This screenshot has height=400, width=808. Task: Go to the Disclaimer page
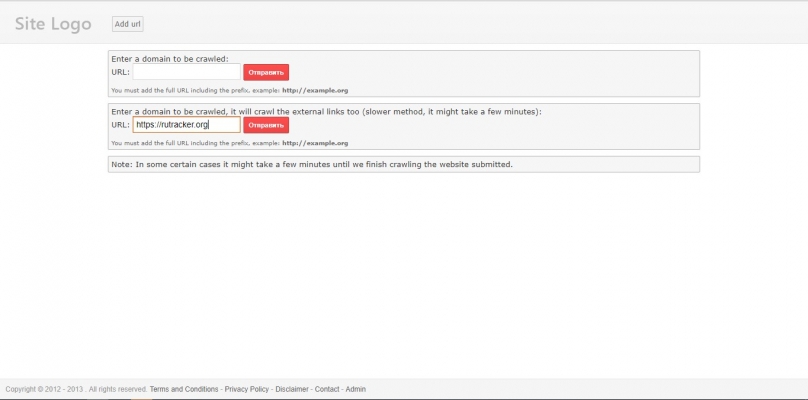tap(292, 389)
